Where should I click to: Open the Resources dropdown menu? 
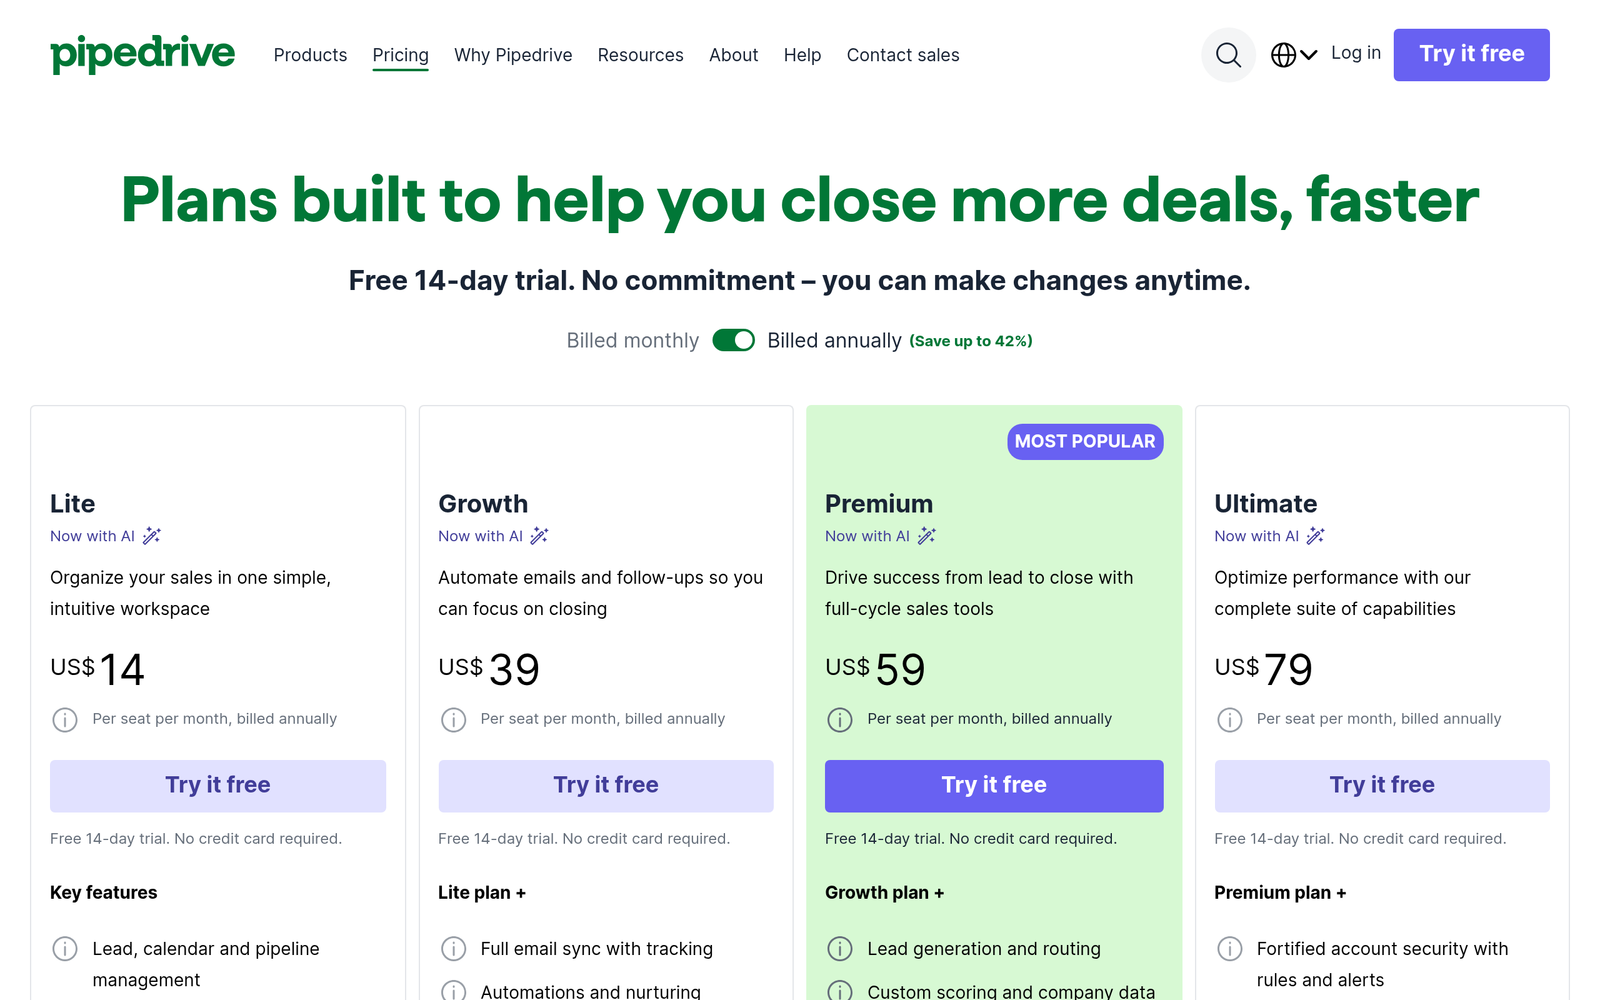[x=640, y=55]
